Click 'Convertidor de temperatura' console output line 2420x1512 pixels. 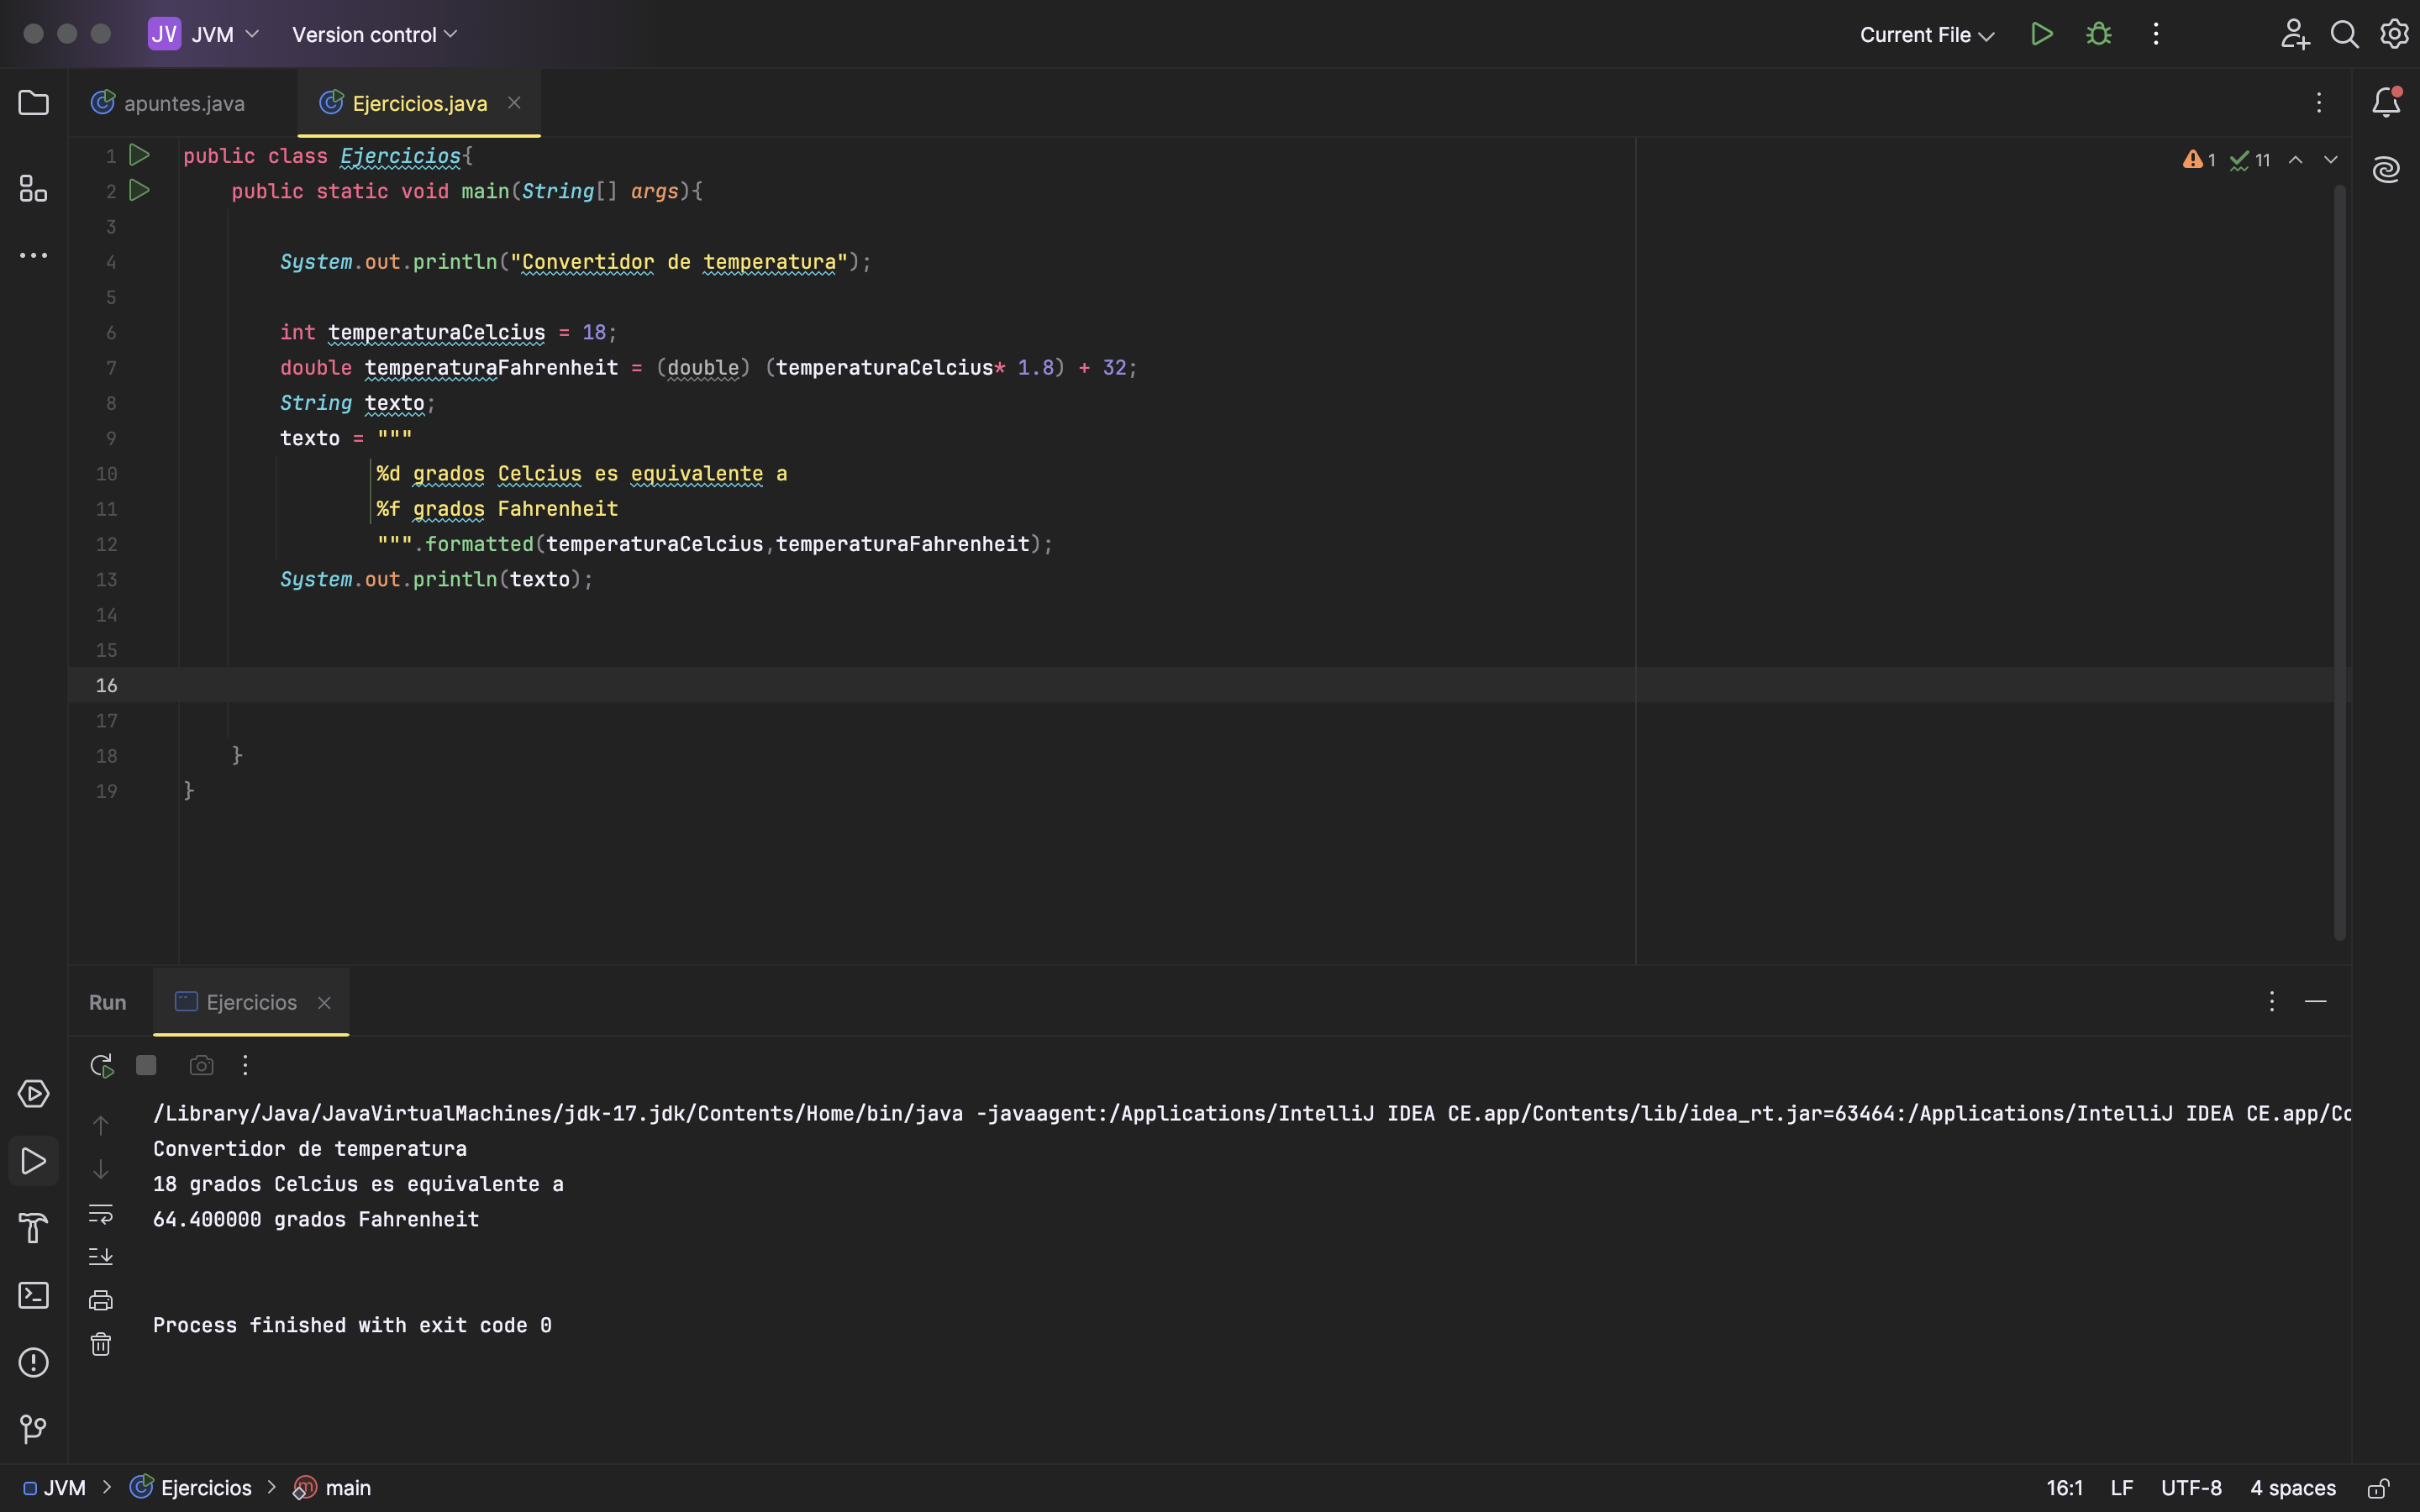310,1149
